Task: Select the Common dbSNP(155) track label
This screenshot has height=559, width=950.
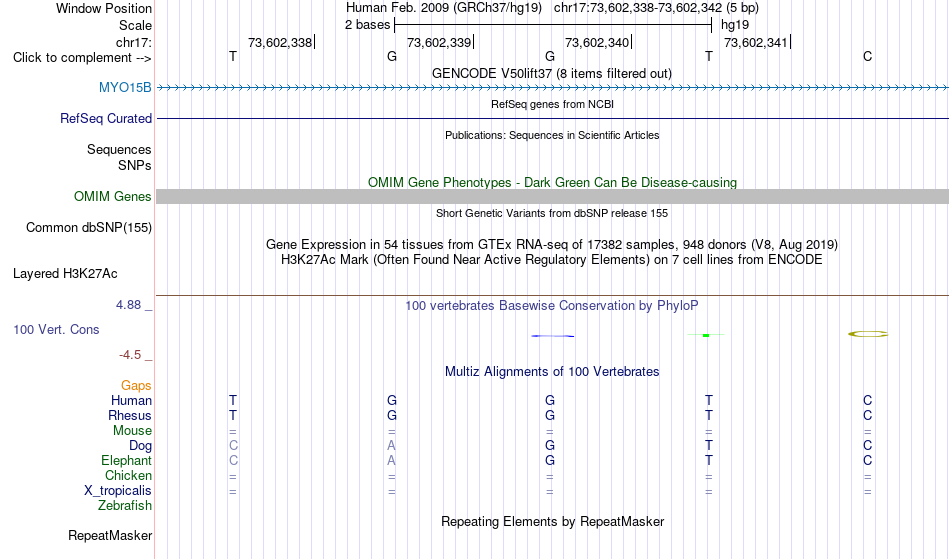Action: coord(89,228)
